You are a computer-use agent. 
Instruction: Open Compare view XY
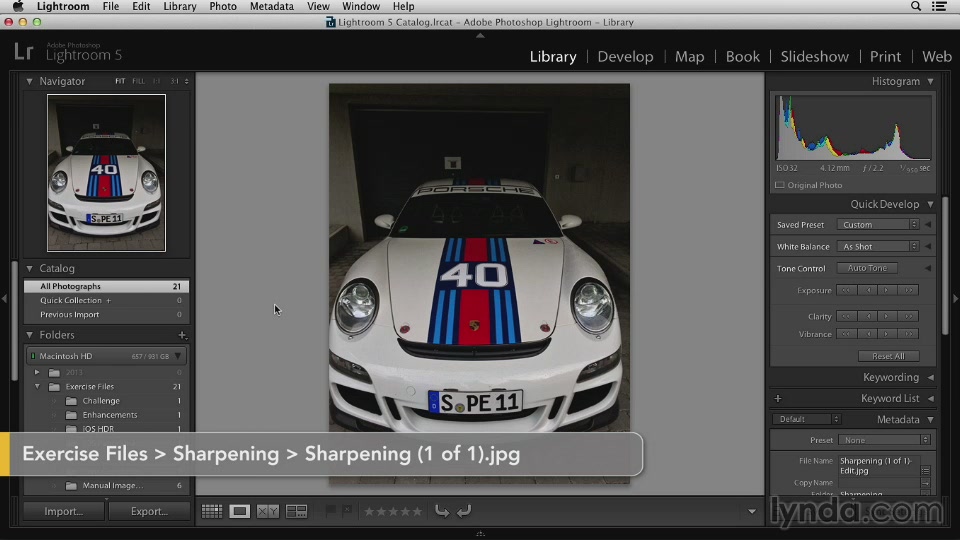[268, 511]
